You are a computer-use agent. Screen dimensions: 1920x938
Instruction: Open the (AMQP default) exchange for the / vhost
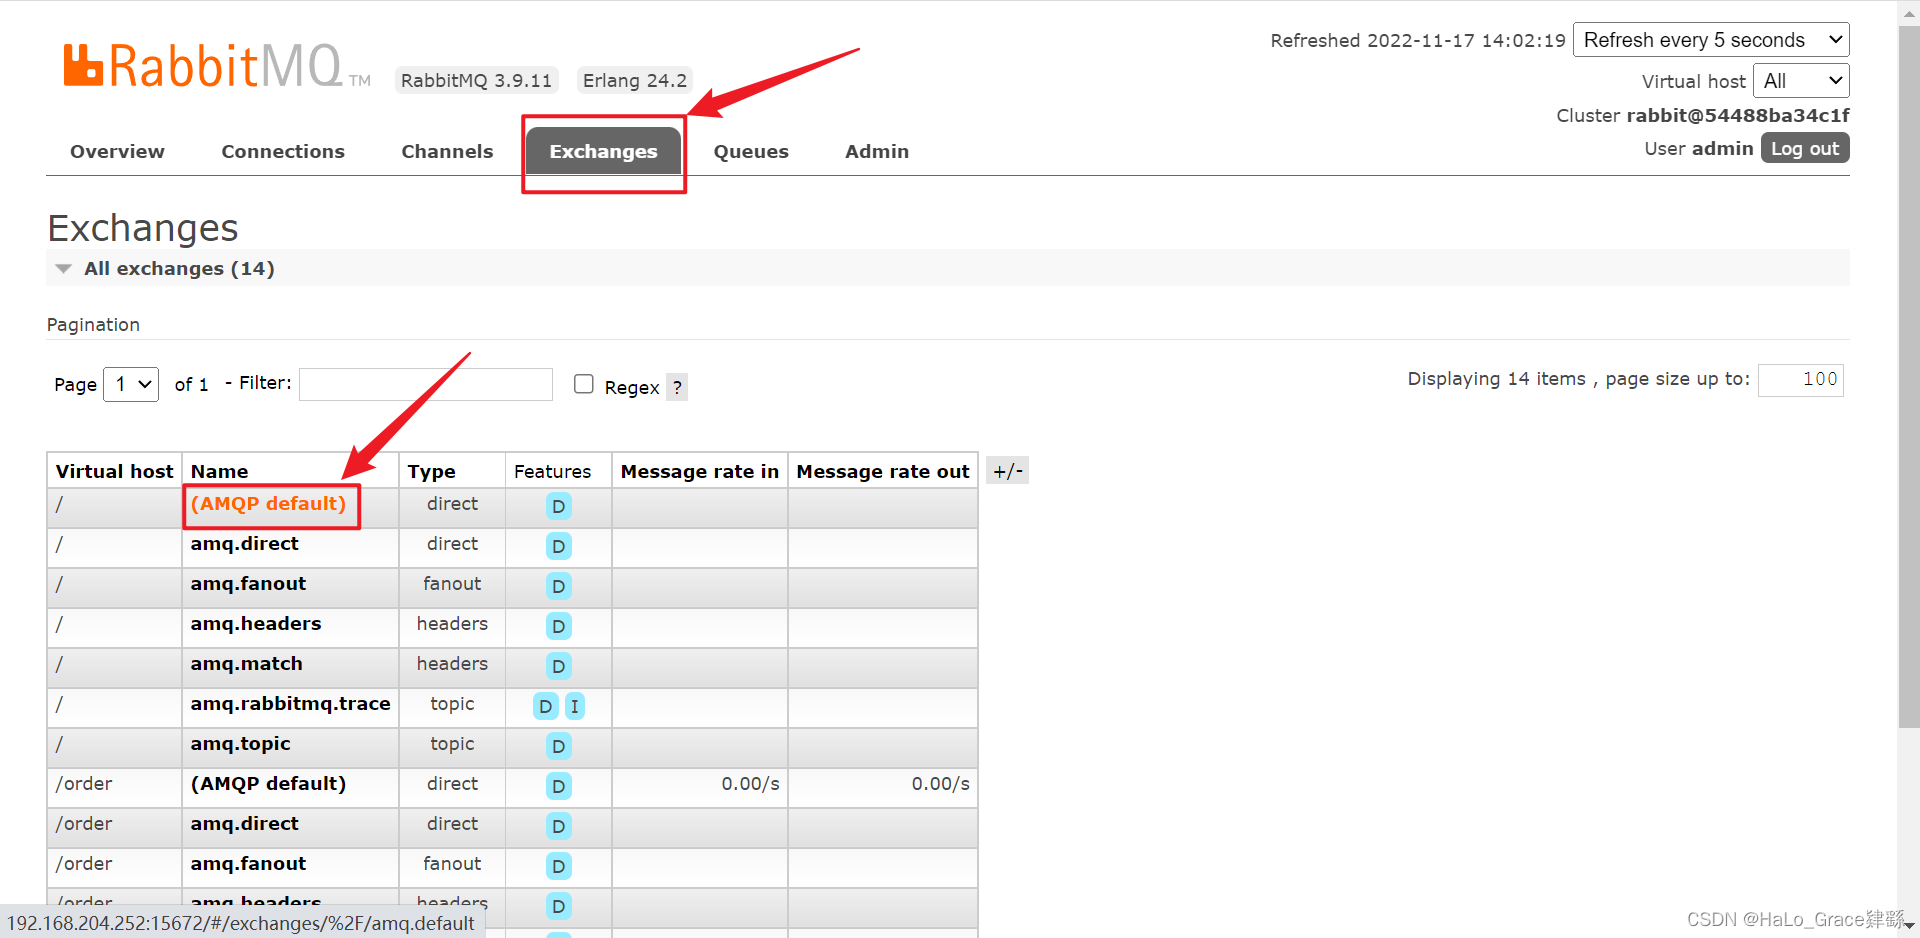pyautogui.click(x=268, y=503)
